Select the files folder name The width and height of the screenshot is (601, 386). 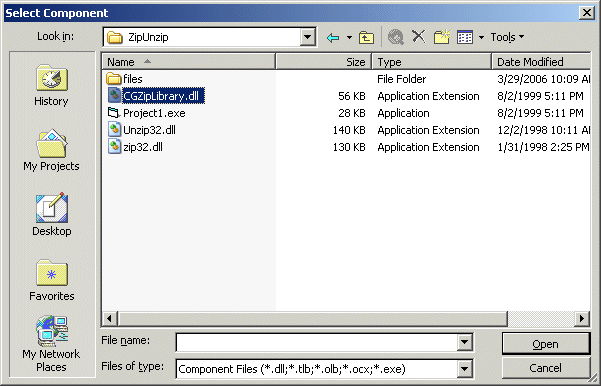[x=133, y=79]
